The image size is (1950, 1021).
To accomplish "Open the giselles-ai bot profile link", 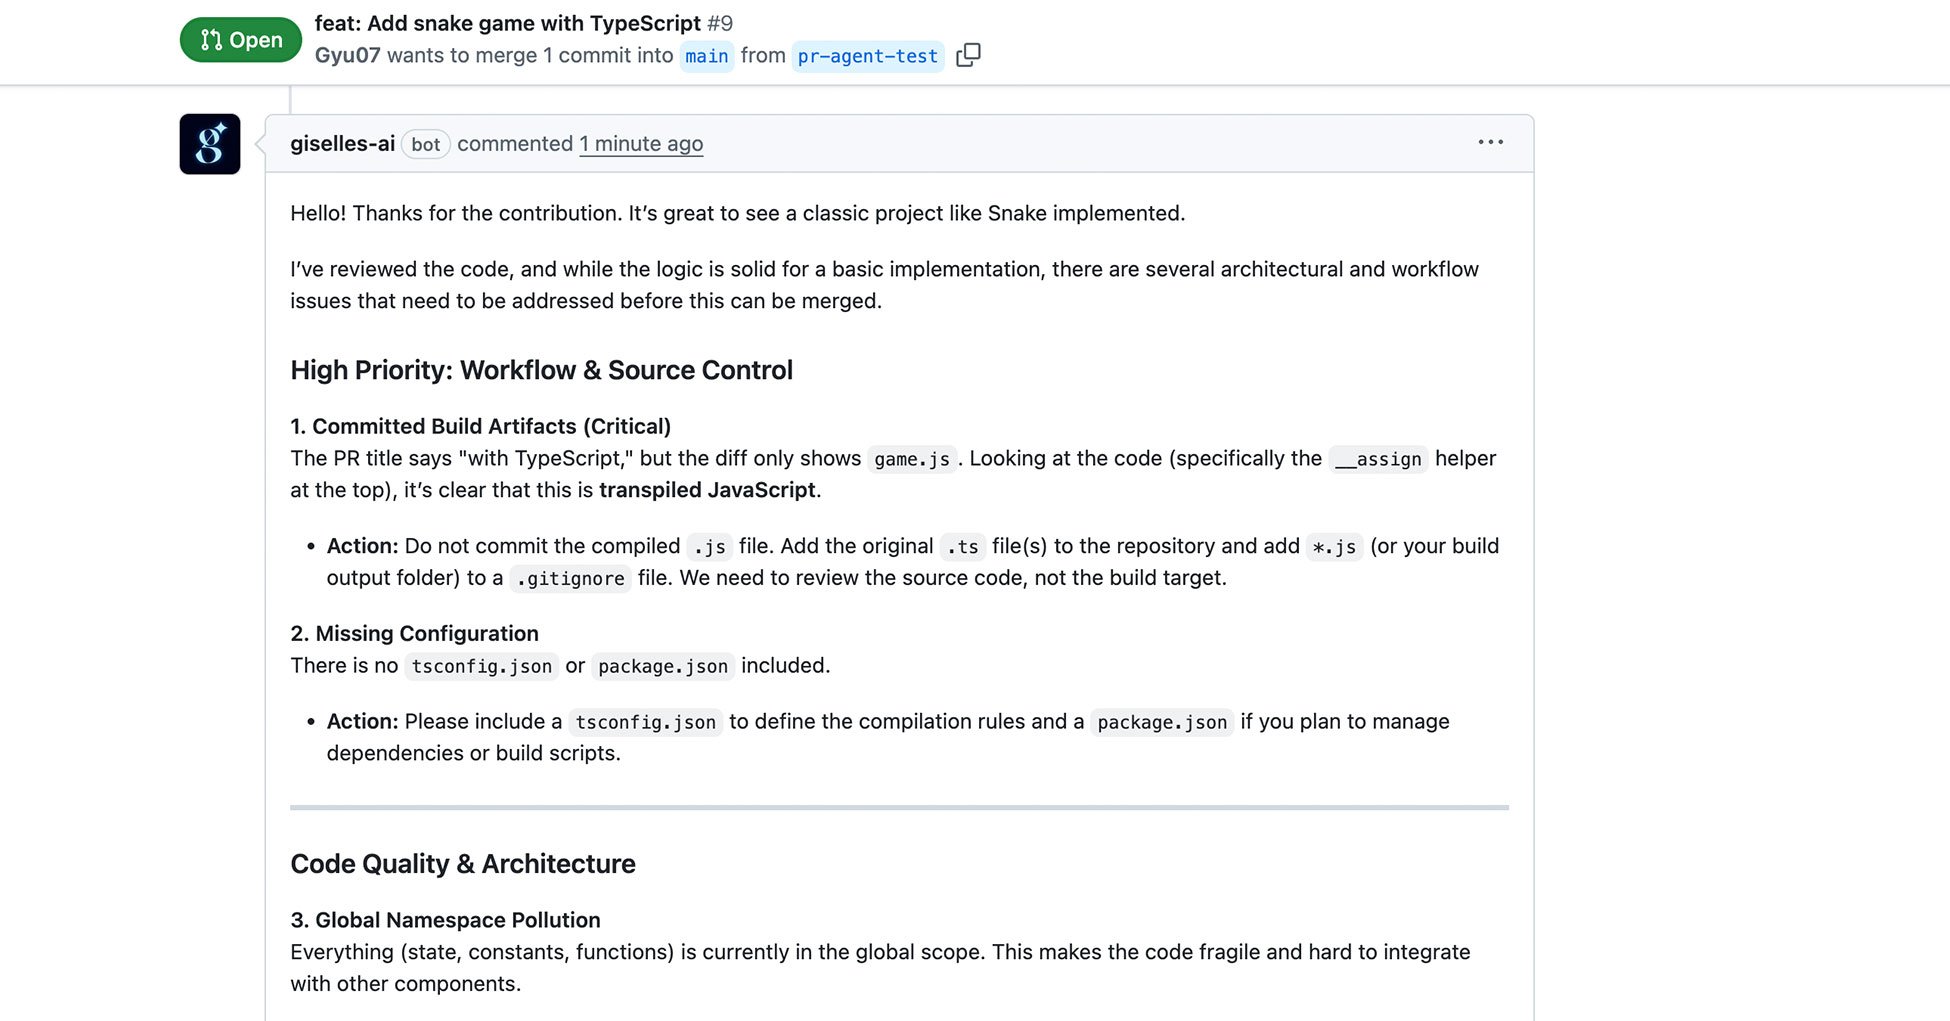I will 342,144.
